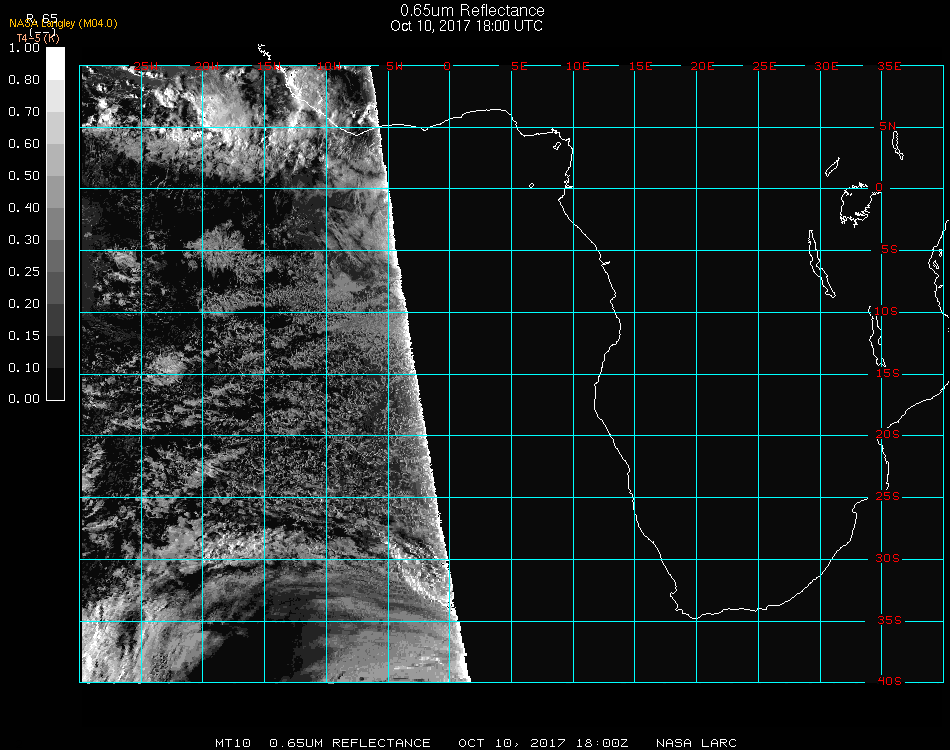The height and width of the screenshot is (750, 950).
Task: Pick the black colorbar segment beside 0.00
Action: pyautogui.click(x=55, y=383)
